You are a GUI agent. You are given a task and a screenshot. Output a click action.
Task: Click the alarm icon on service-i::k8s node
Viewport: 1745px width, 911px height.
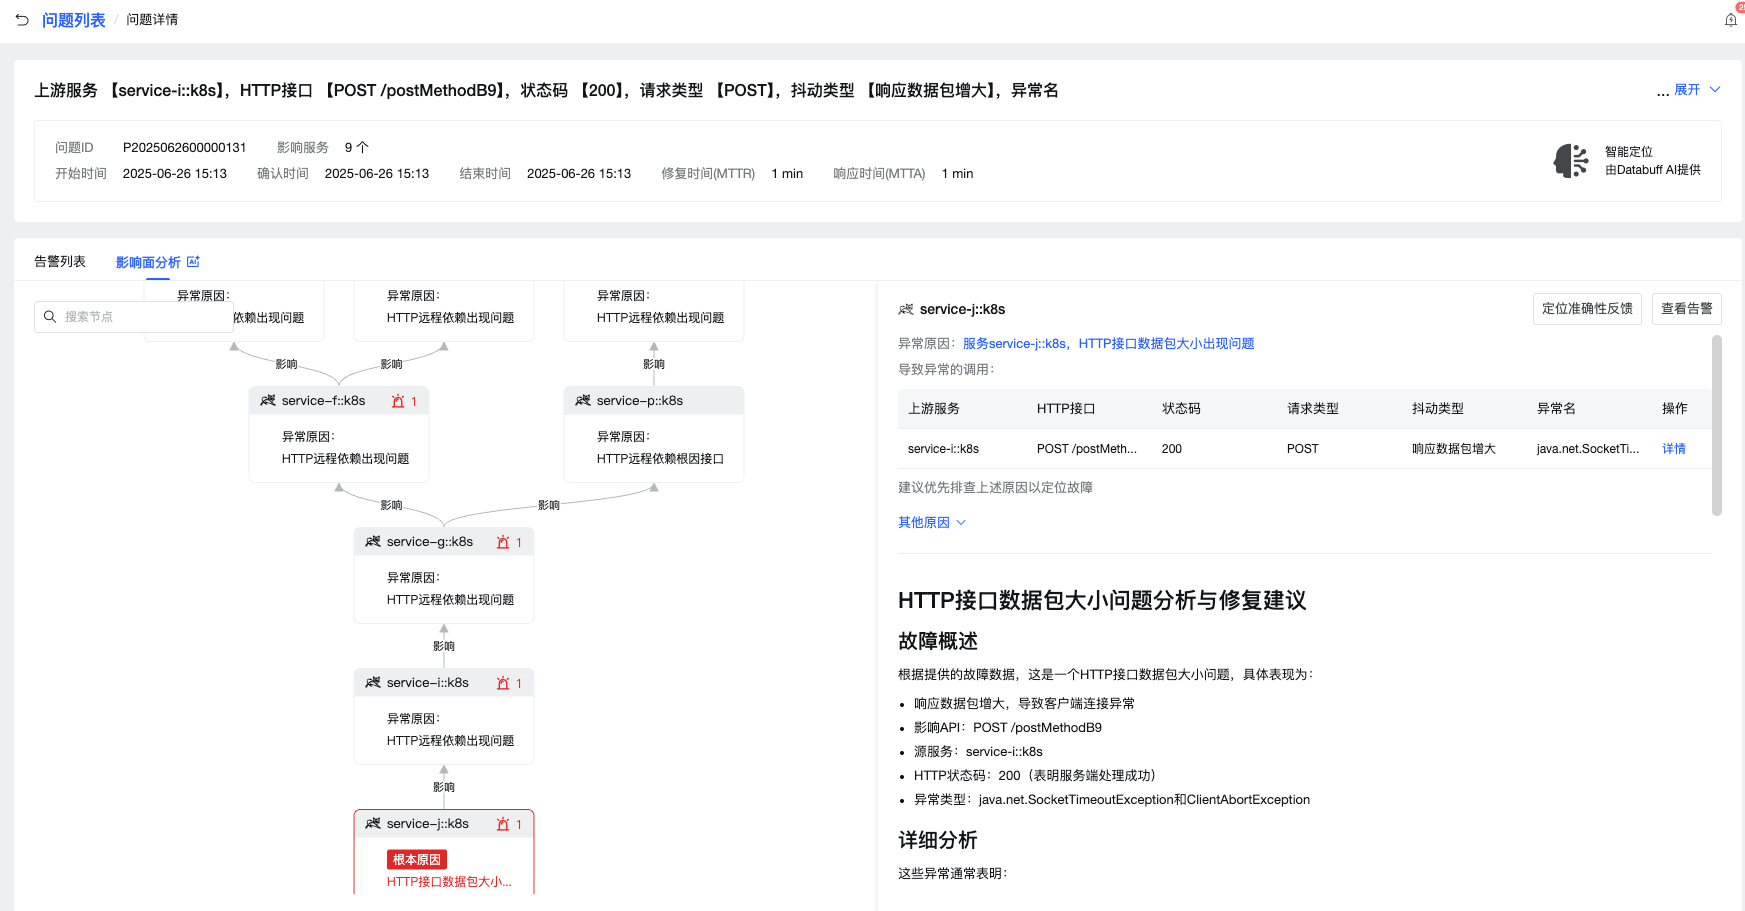[x=503, y=683]
